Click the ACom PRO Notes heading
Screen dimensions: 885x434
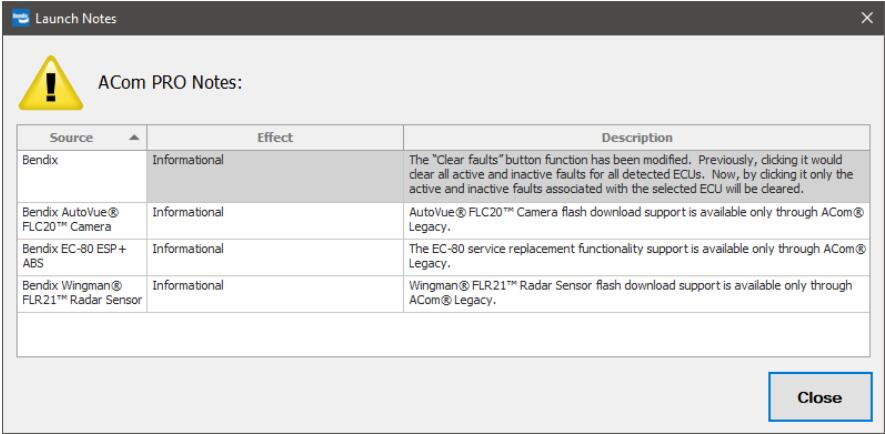point(170,83)
